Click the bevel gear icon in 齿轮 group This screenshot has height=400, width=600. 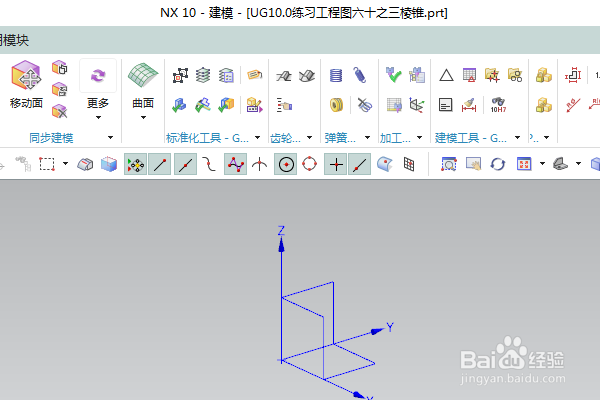point(307,75)
